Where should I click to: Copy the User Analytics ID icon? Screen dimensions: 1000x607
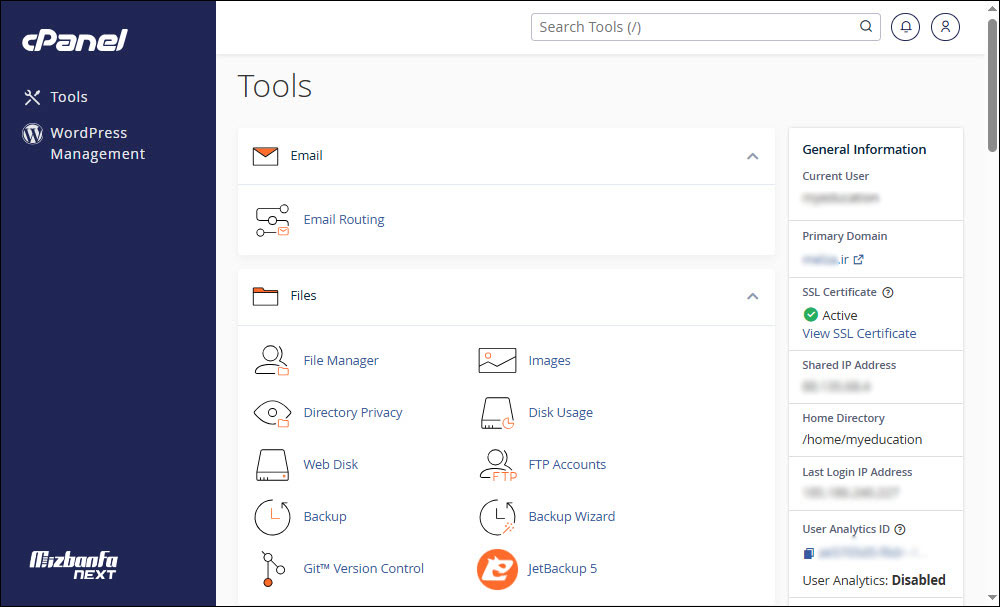point(808,553)
